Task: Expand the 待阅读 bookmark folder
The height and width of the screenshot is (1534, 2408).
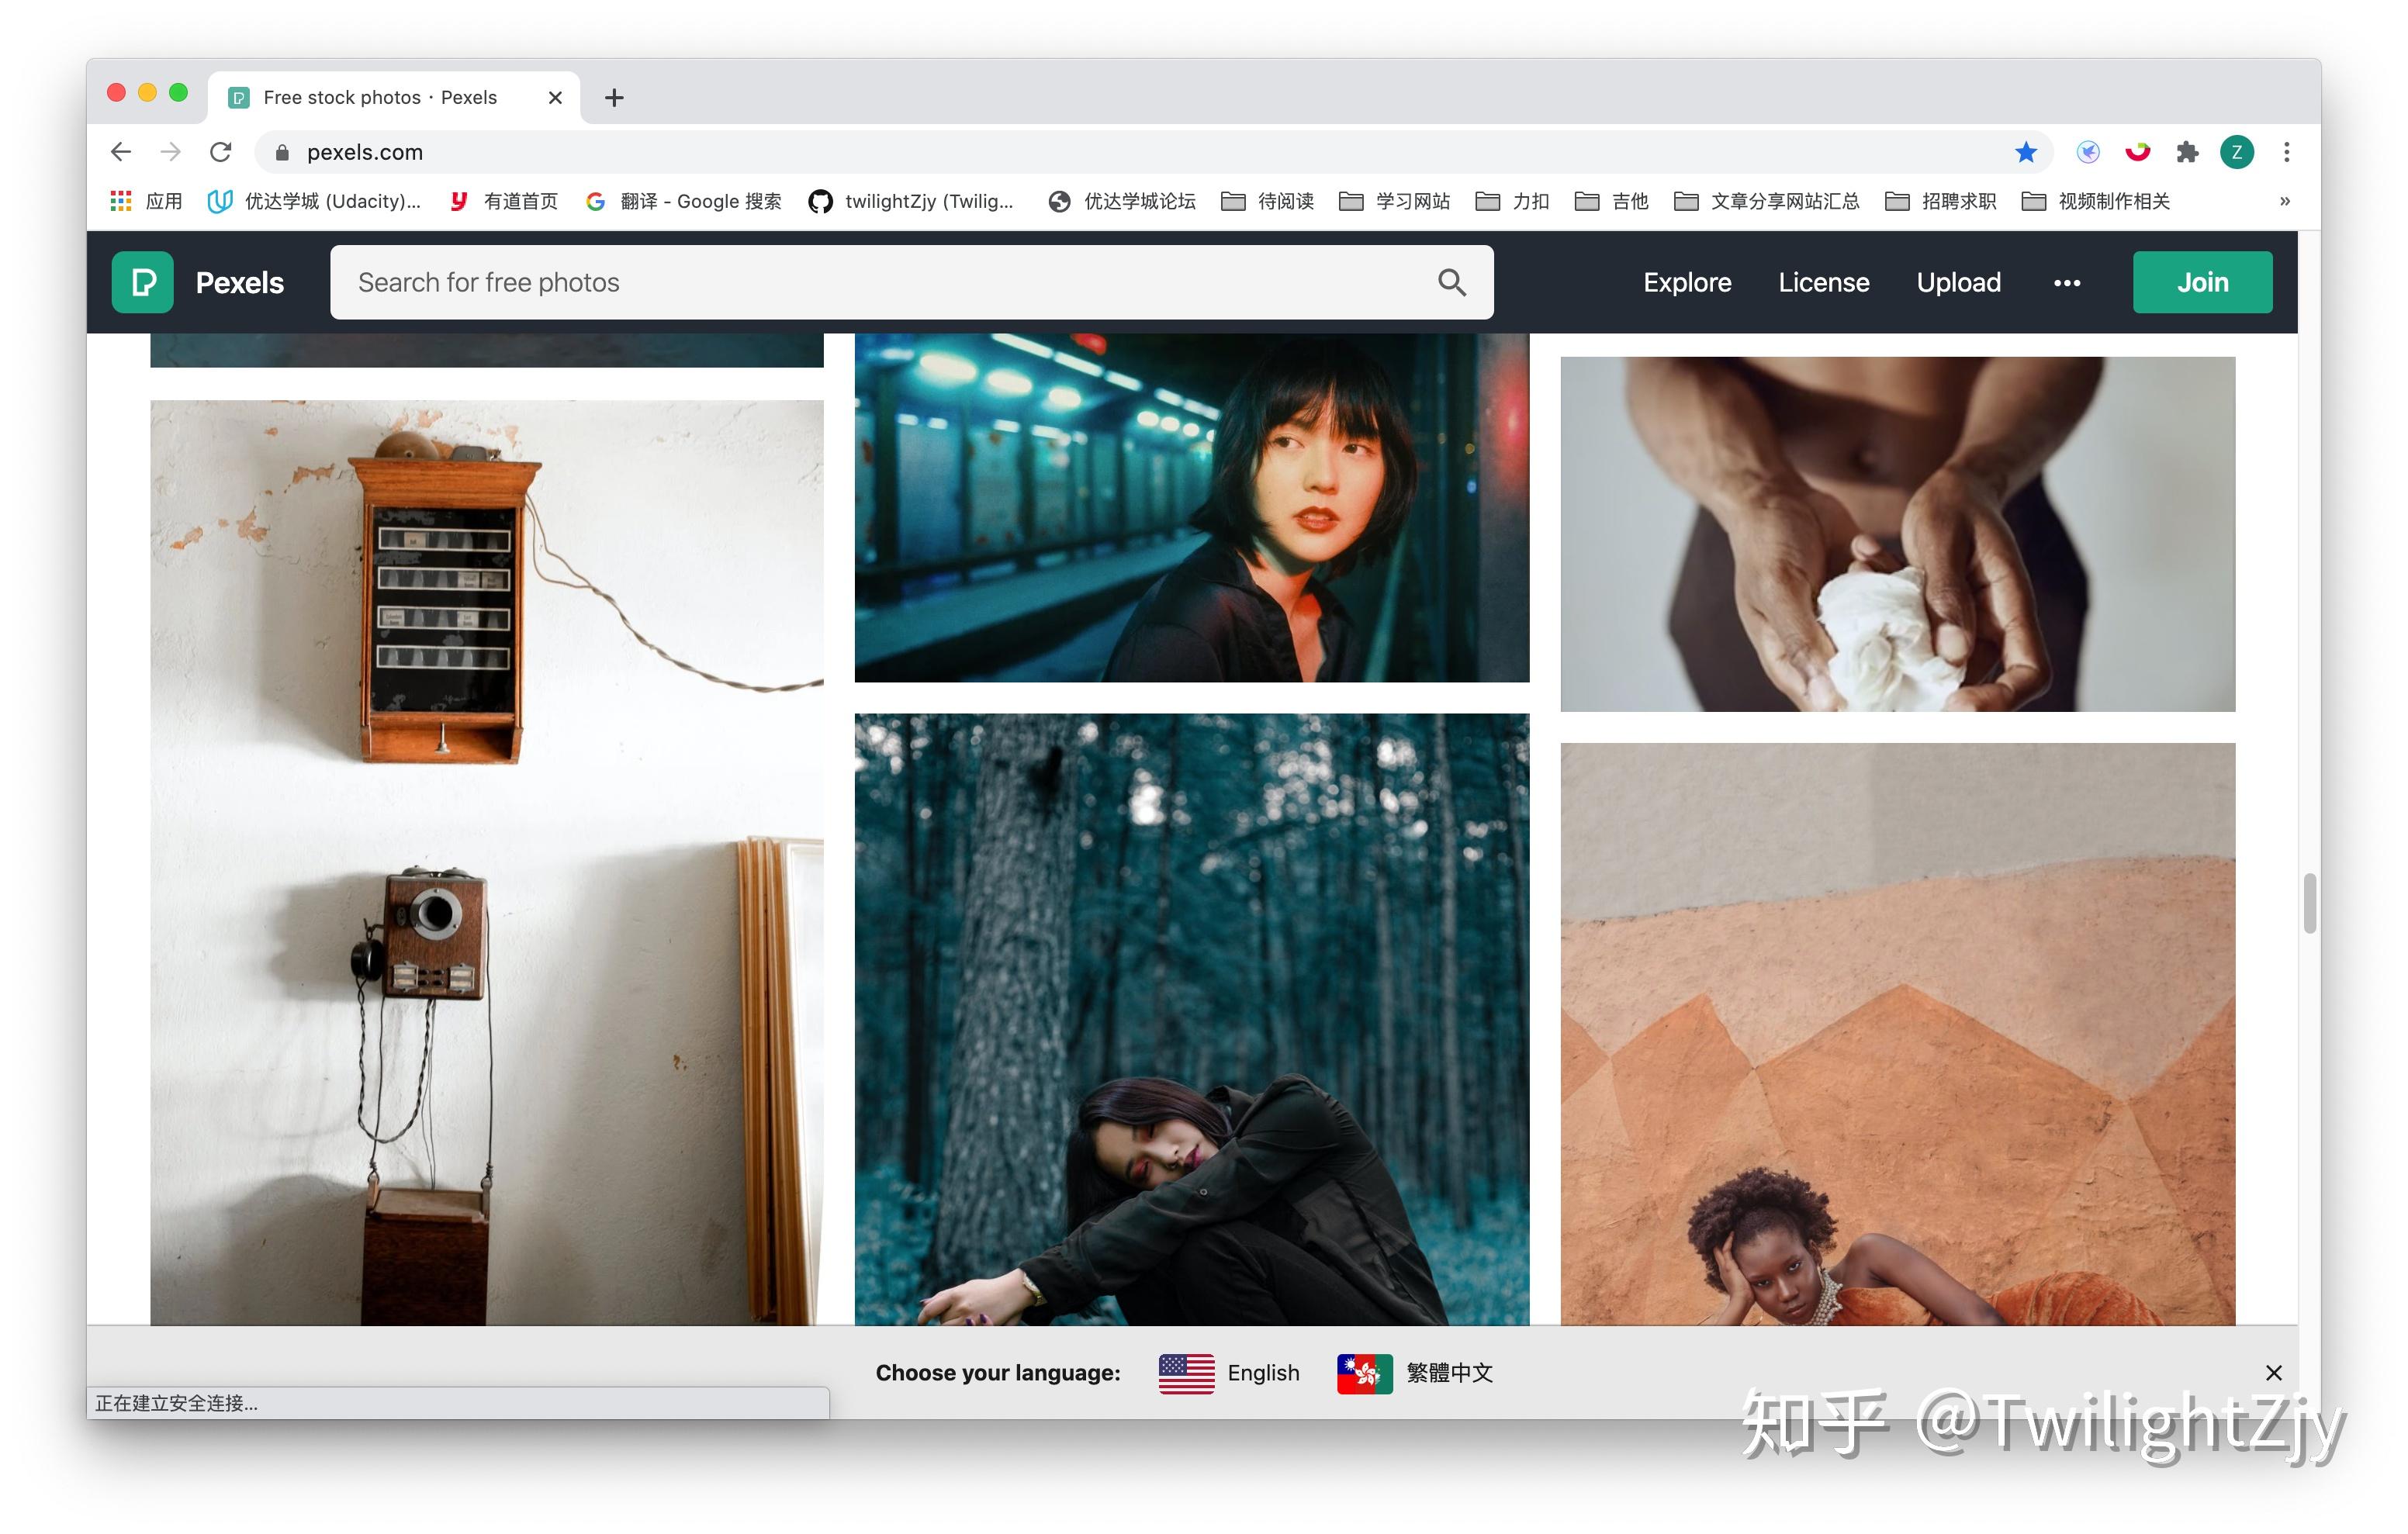Action: 1267,201
